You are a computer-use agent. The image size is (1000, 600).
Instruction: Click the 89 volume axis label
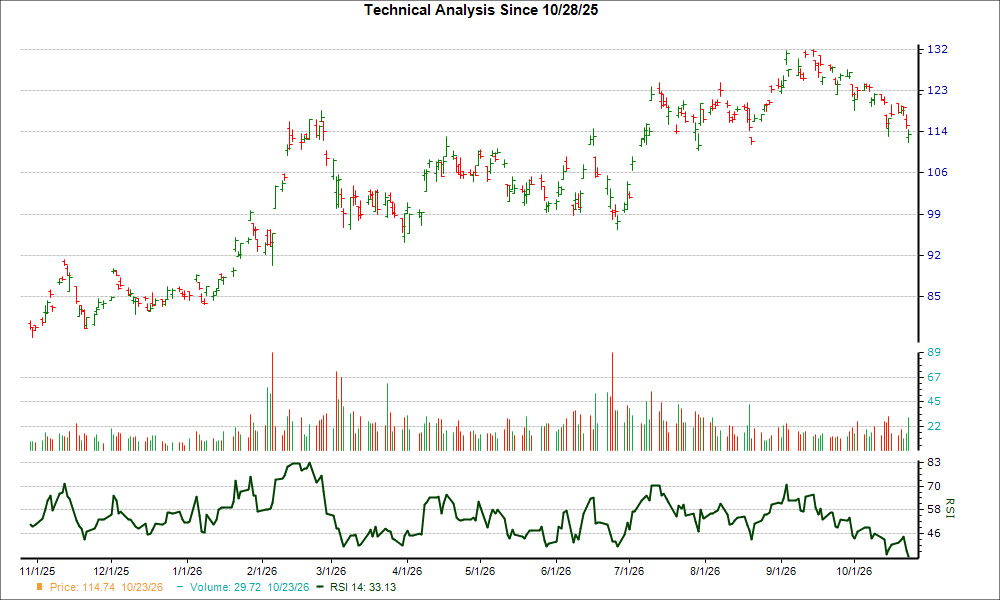(x=934, y=353)
